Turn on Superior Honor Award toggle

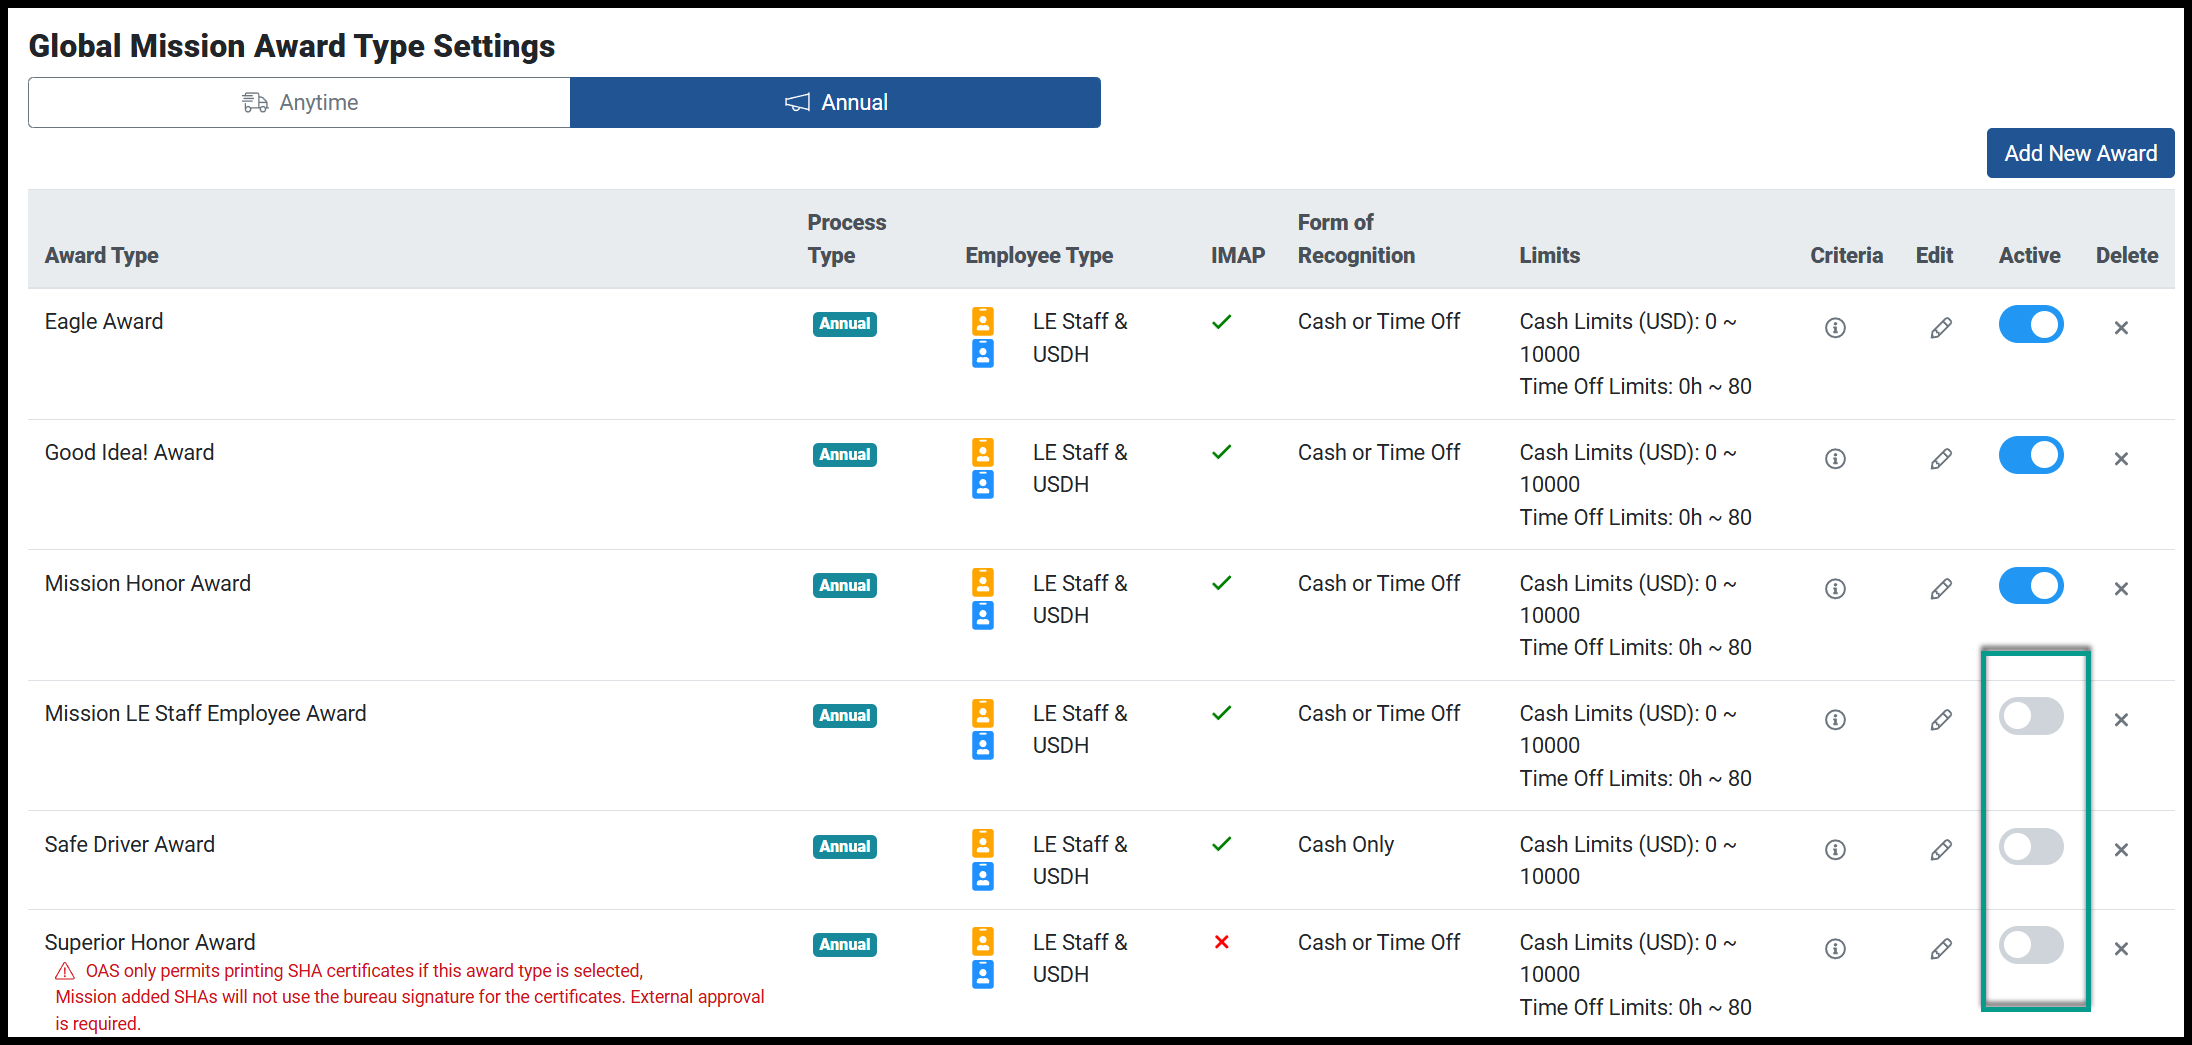[2031, 945]
